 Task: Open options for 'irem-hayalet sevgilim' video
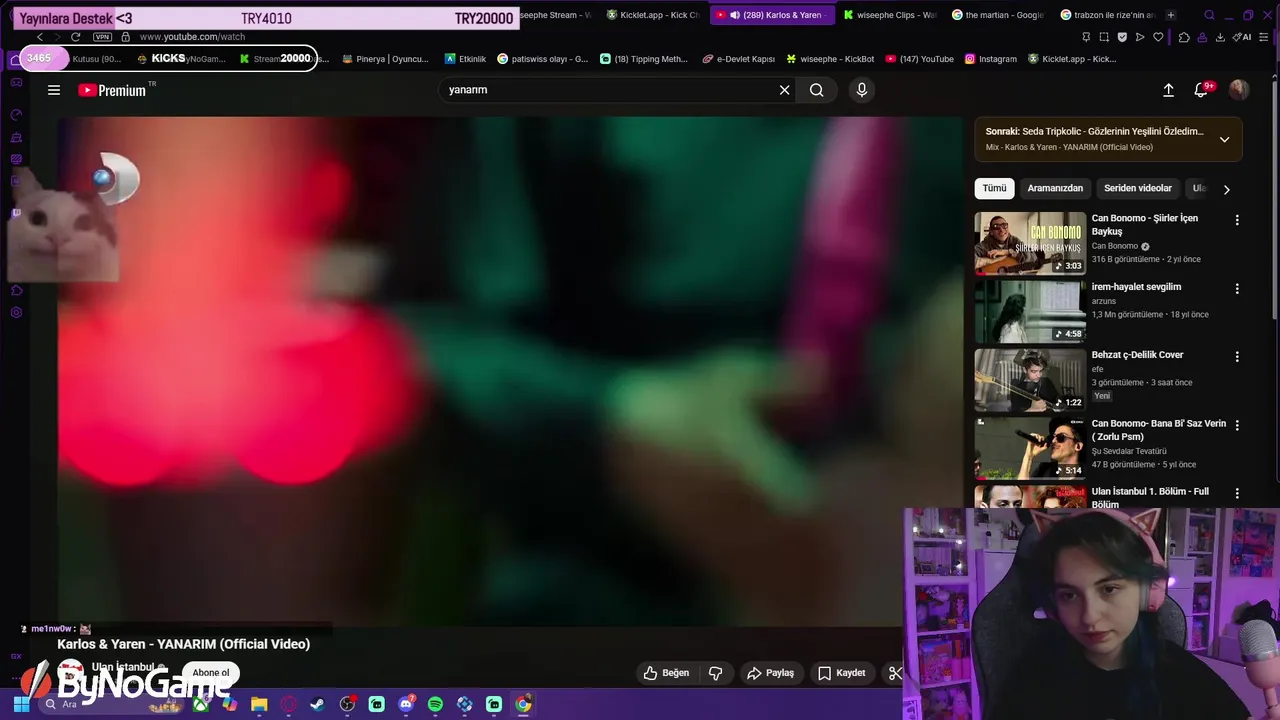(1237, 289)
